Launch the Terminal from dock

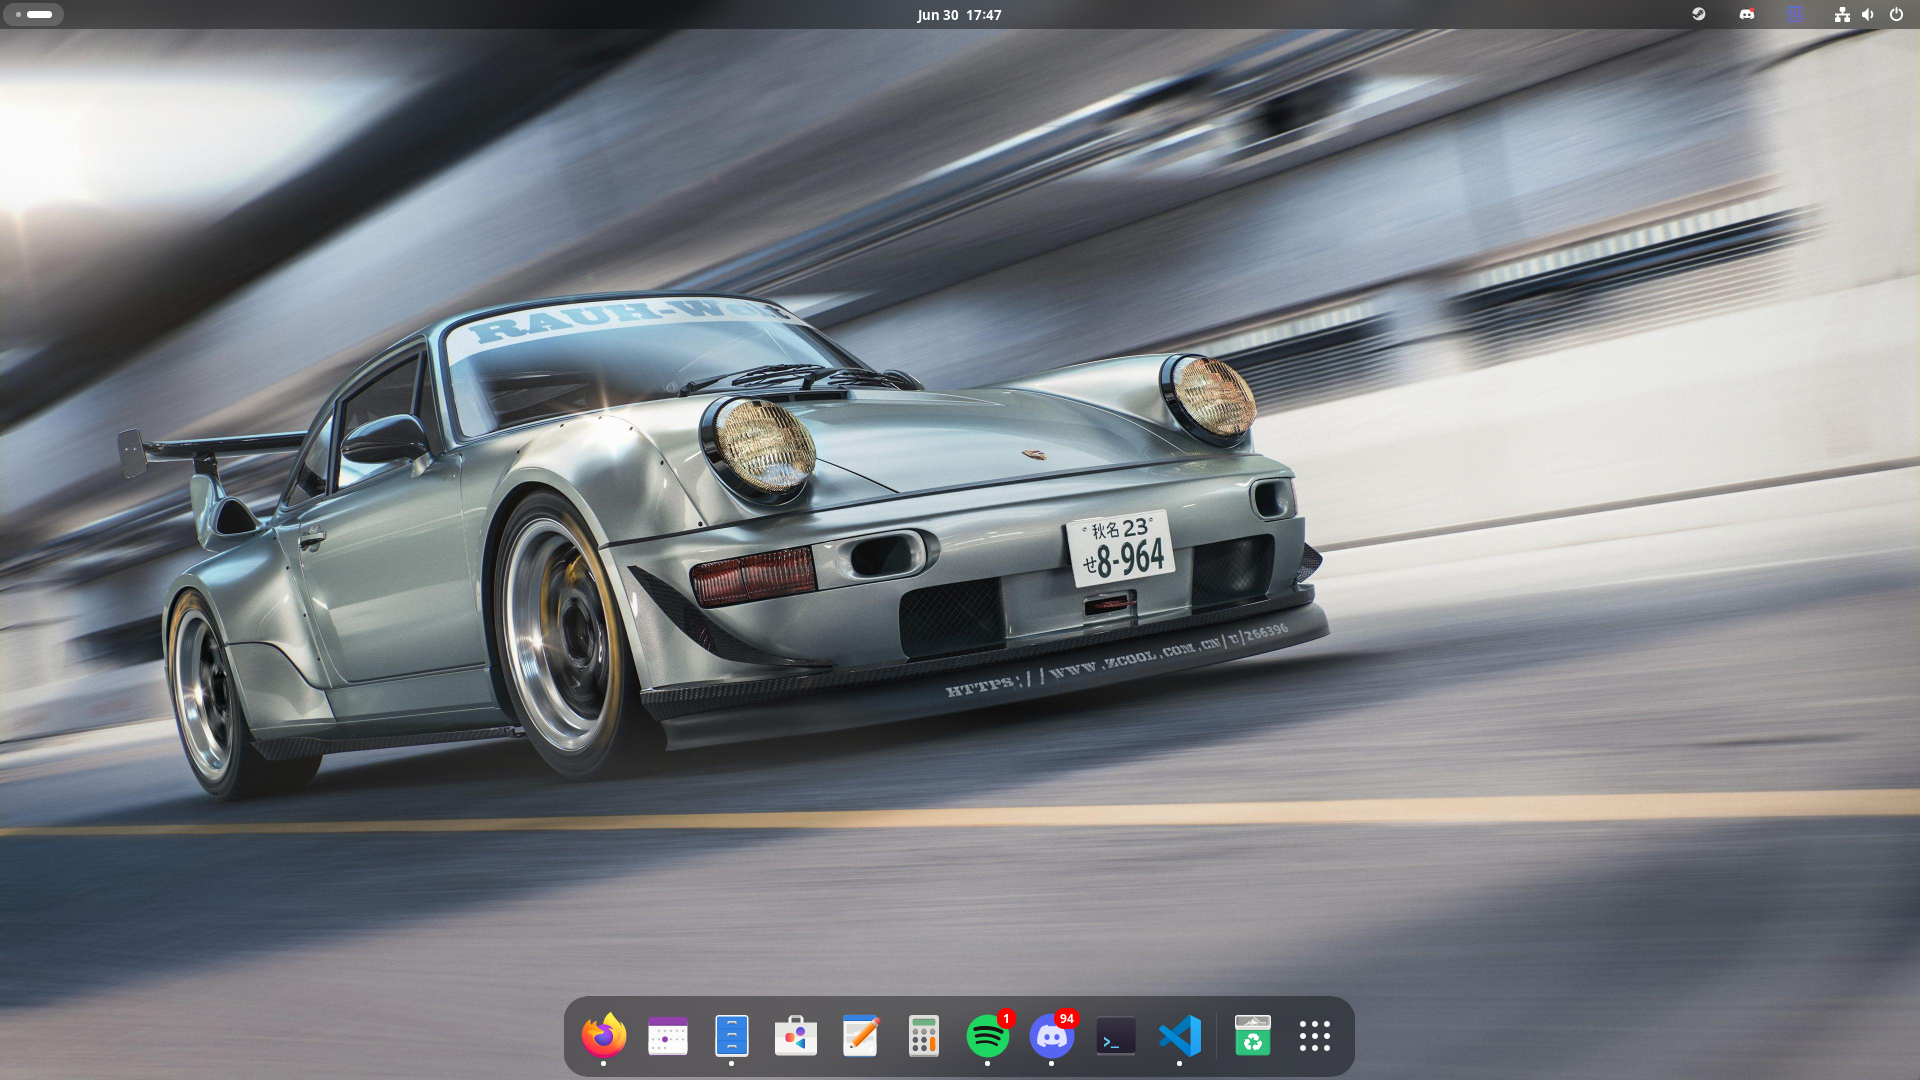coord(1116,1036)
